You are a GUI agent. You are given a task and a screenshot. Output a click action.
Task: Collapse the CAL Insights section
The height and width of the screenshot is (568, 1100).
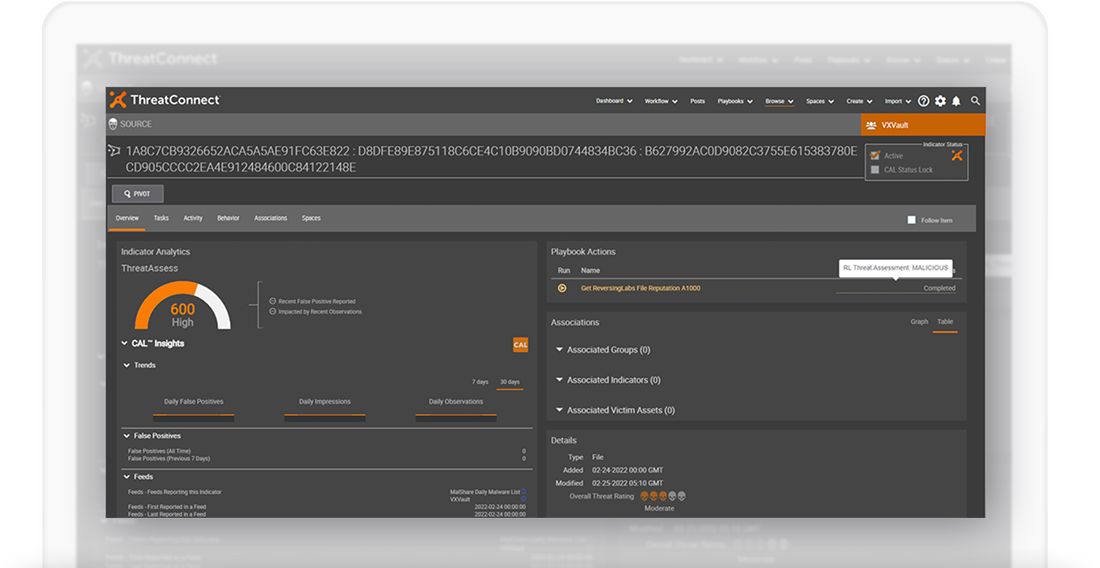coord(124,344)
